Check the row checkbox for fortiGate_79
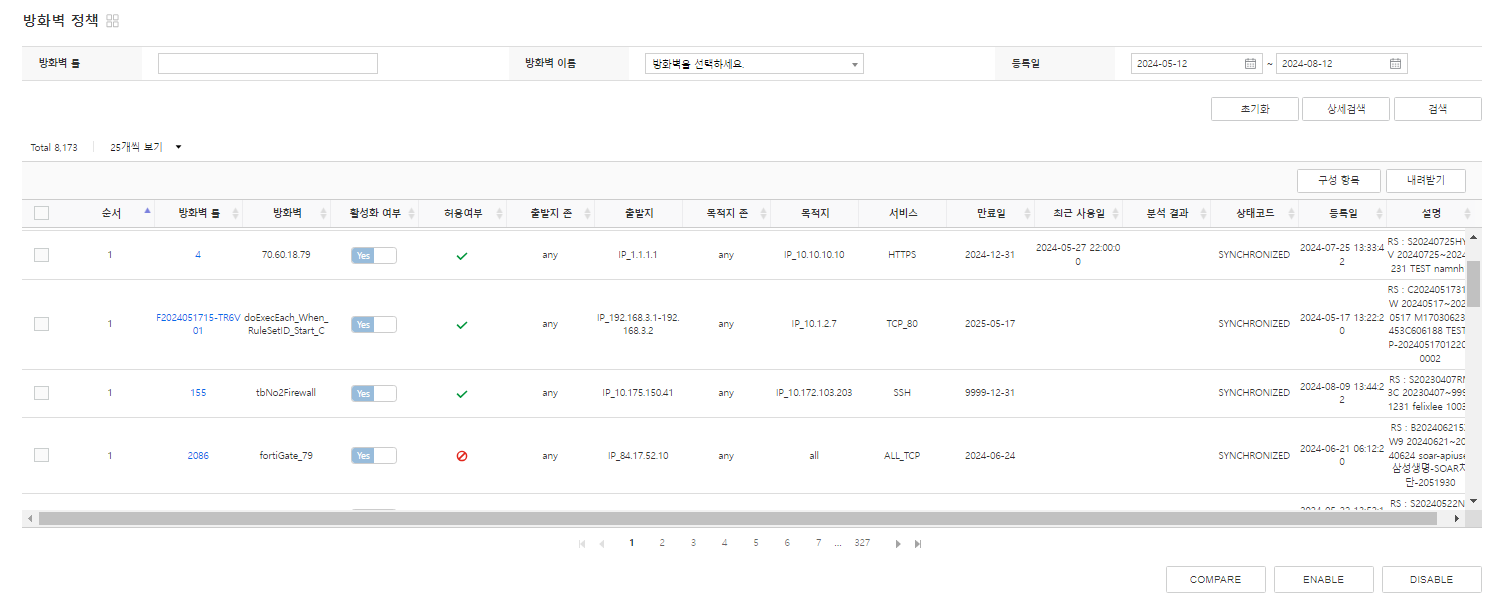The width and height of the screenshot is (1512, 606). [x=41, y=455]
